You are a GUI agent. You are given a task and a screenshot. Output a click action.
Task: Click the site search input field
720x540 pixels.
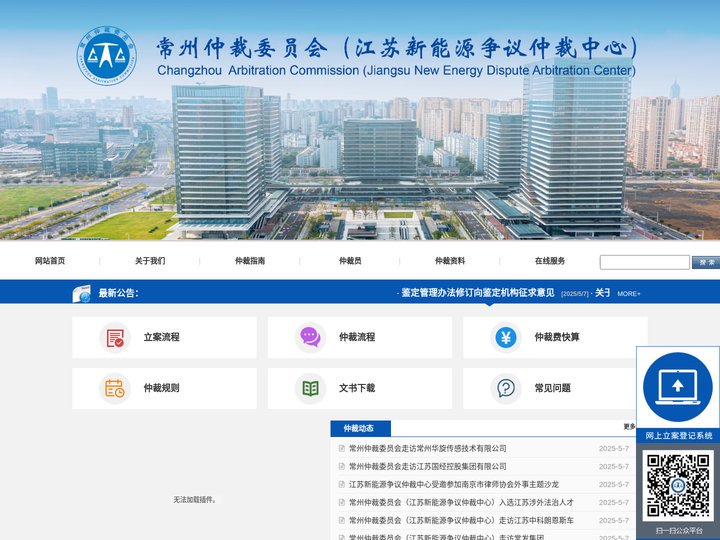(644, 262)
